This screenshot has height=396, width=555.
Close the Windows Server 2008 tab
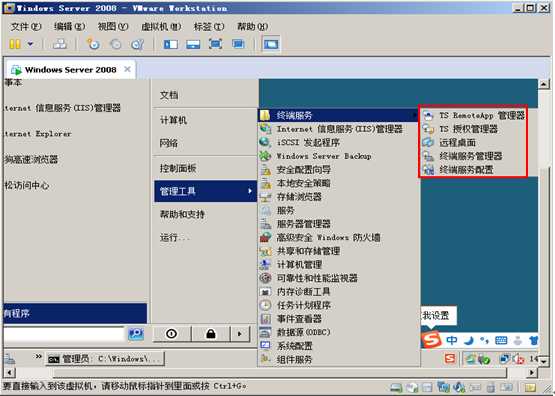[127, 69]
